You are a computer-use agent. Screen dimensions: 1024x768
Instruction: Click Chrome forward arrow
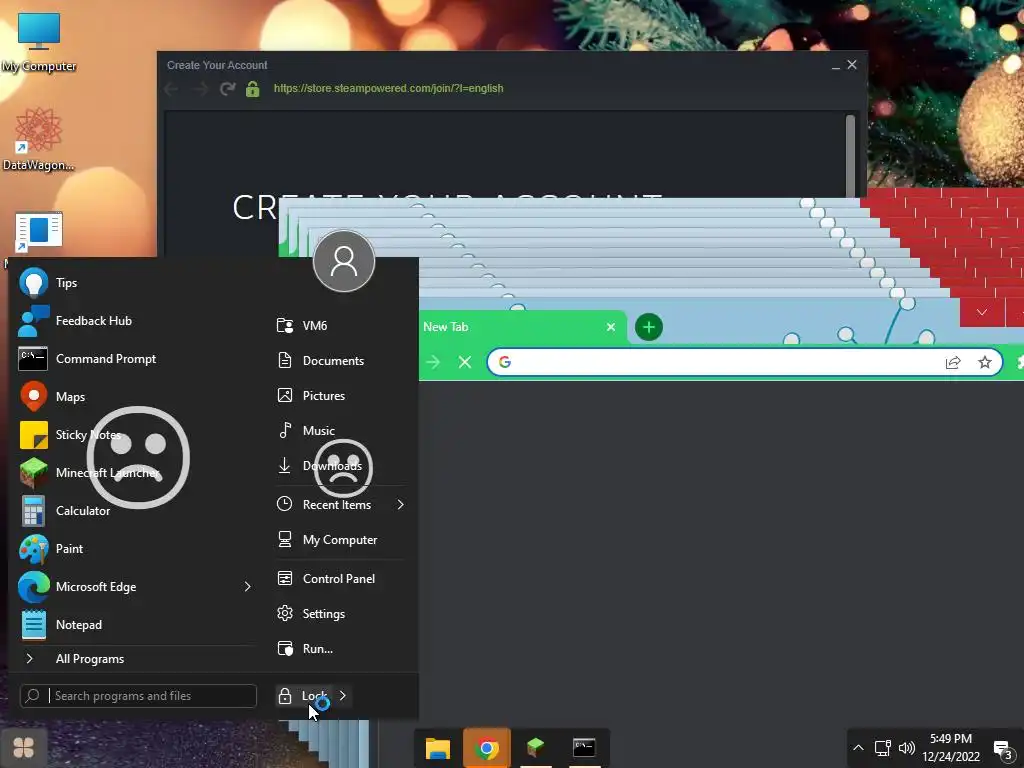433,362
